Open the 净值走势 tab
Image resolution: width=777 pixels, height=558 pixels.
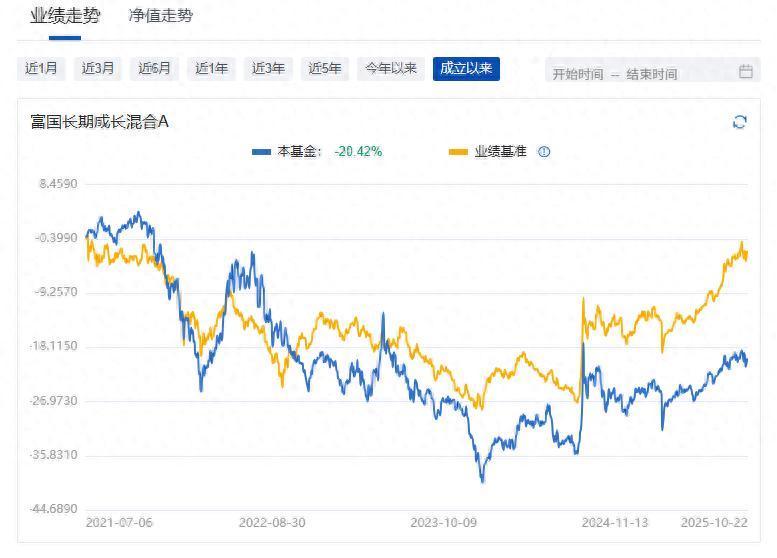(x=161, y=16)
